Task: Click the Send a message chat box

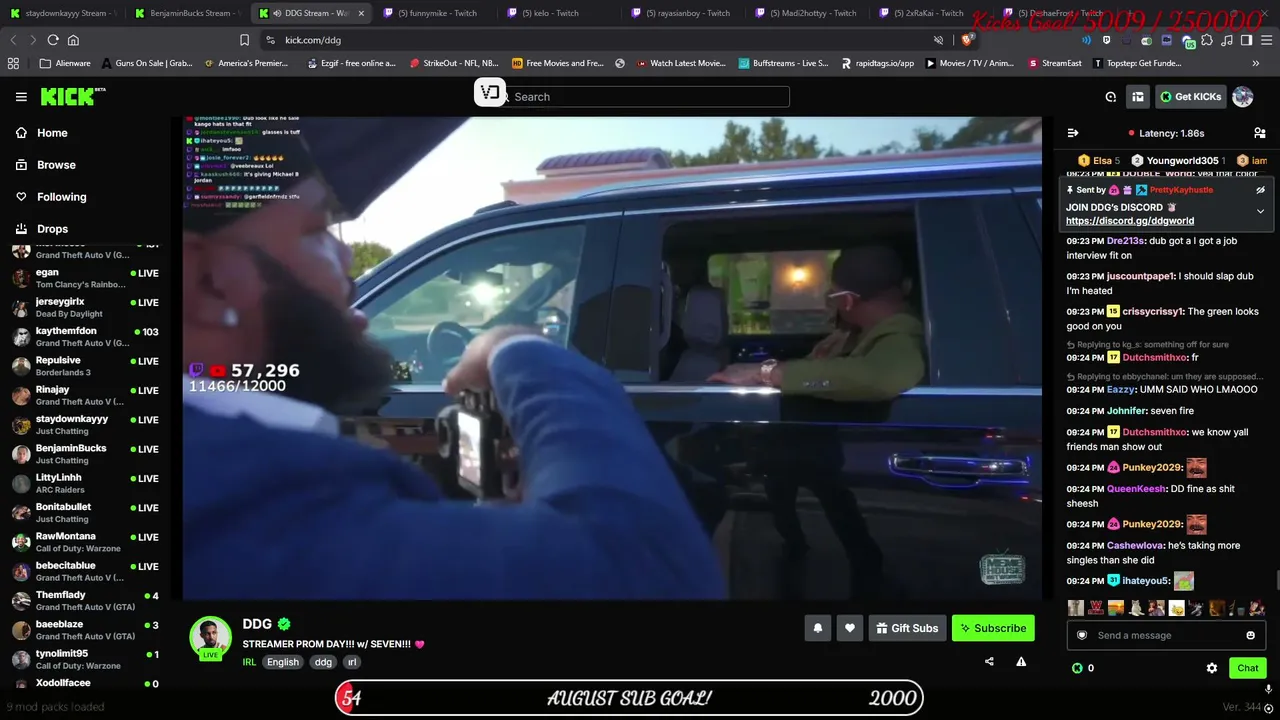Action: click(1165, 635)
